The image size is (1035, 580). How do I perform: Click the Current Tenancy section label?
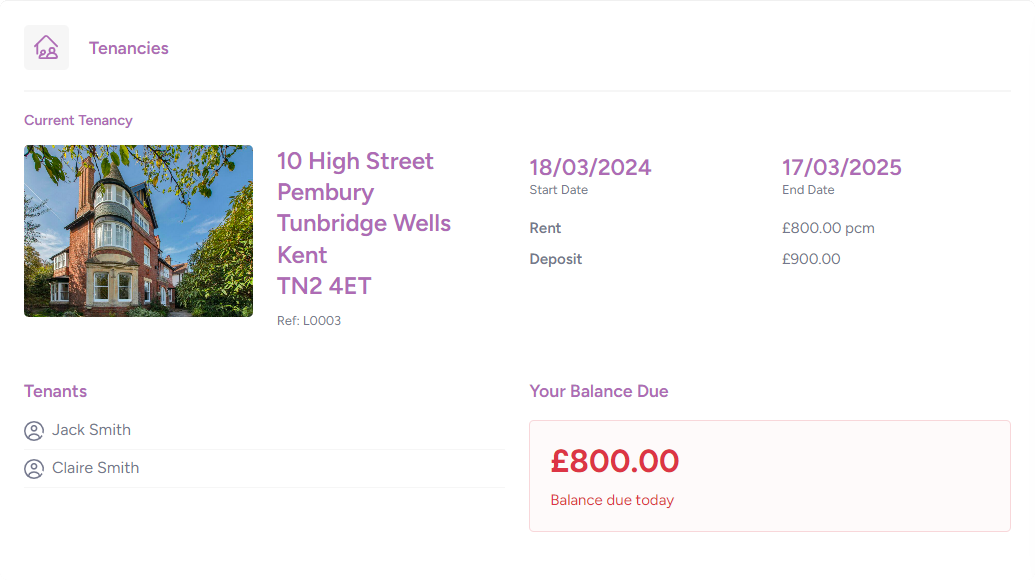point(79,120)
